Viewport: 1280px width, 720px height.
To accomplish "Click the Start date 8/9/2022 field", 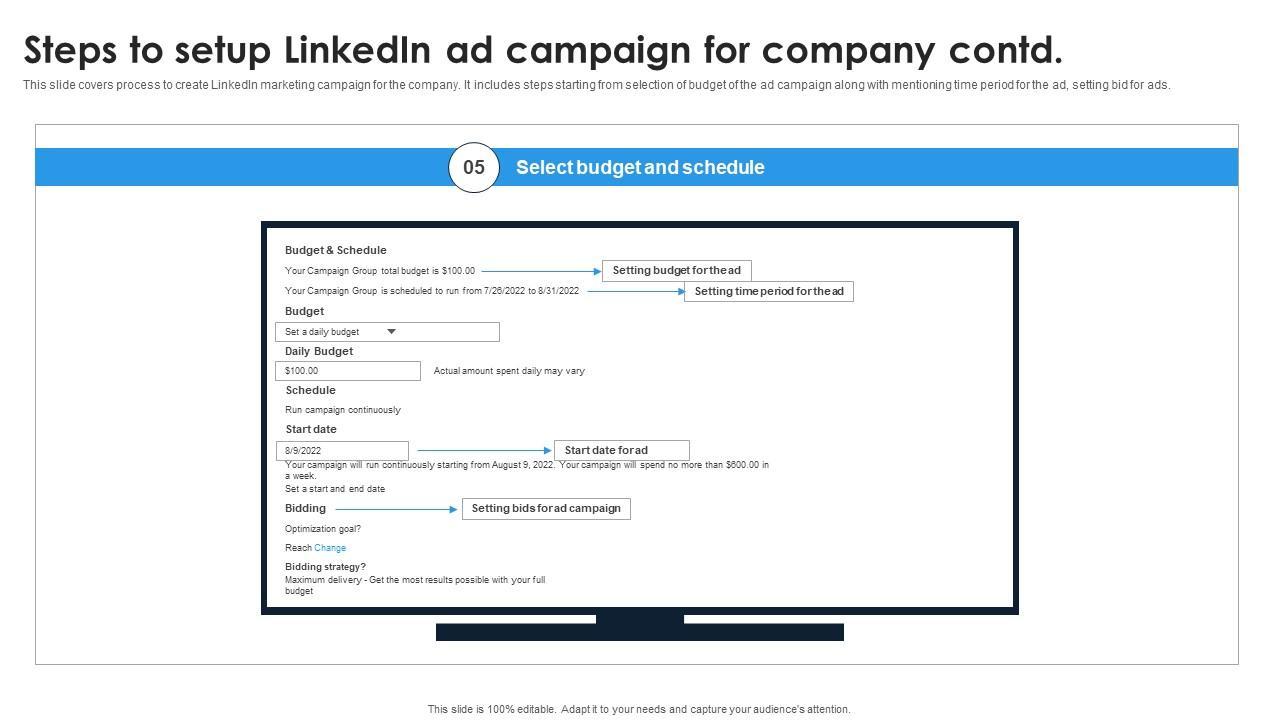I will pos(341,451).
